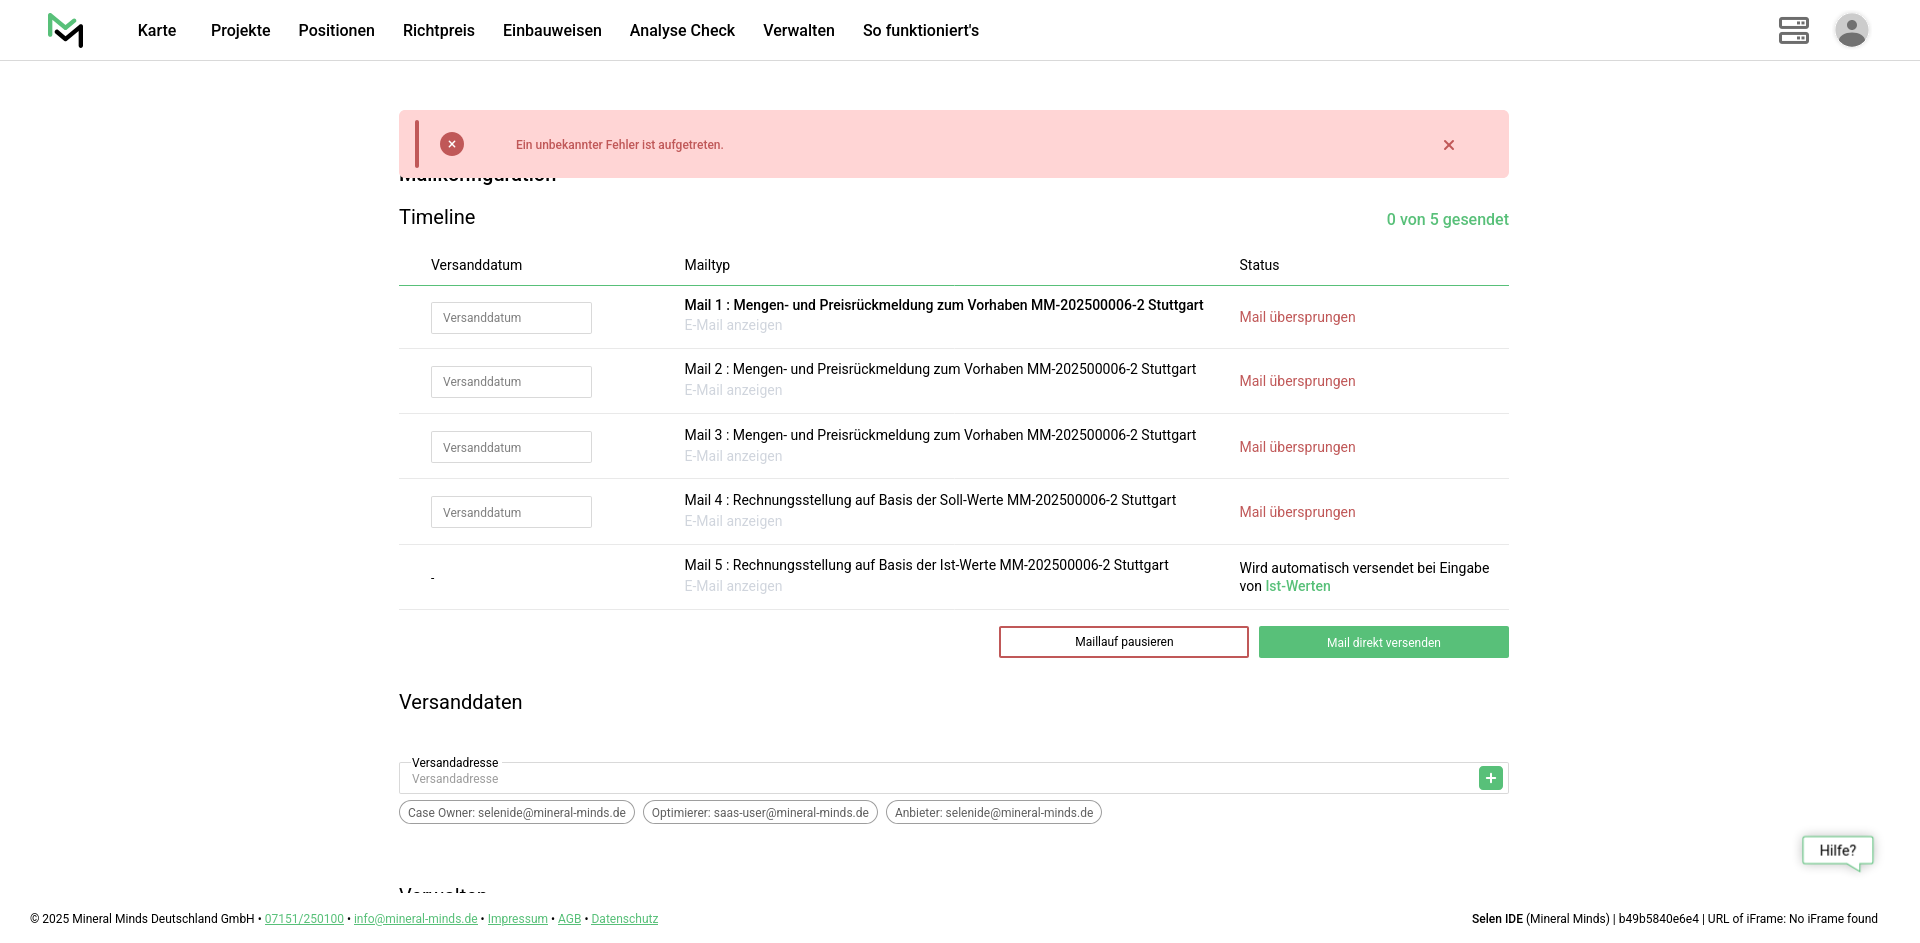Open the Impressum footer link
The image size is (1920, 943).
click(x=517, y=919)
